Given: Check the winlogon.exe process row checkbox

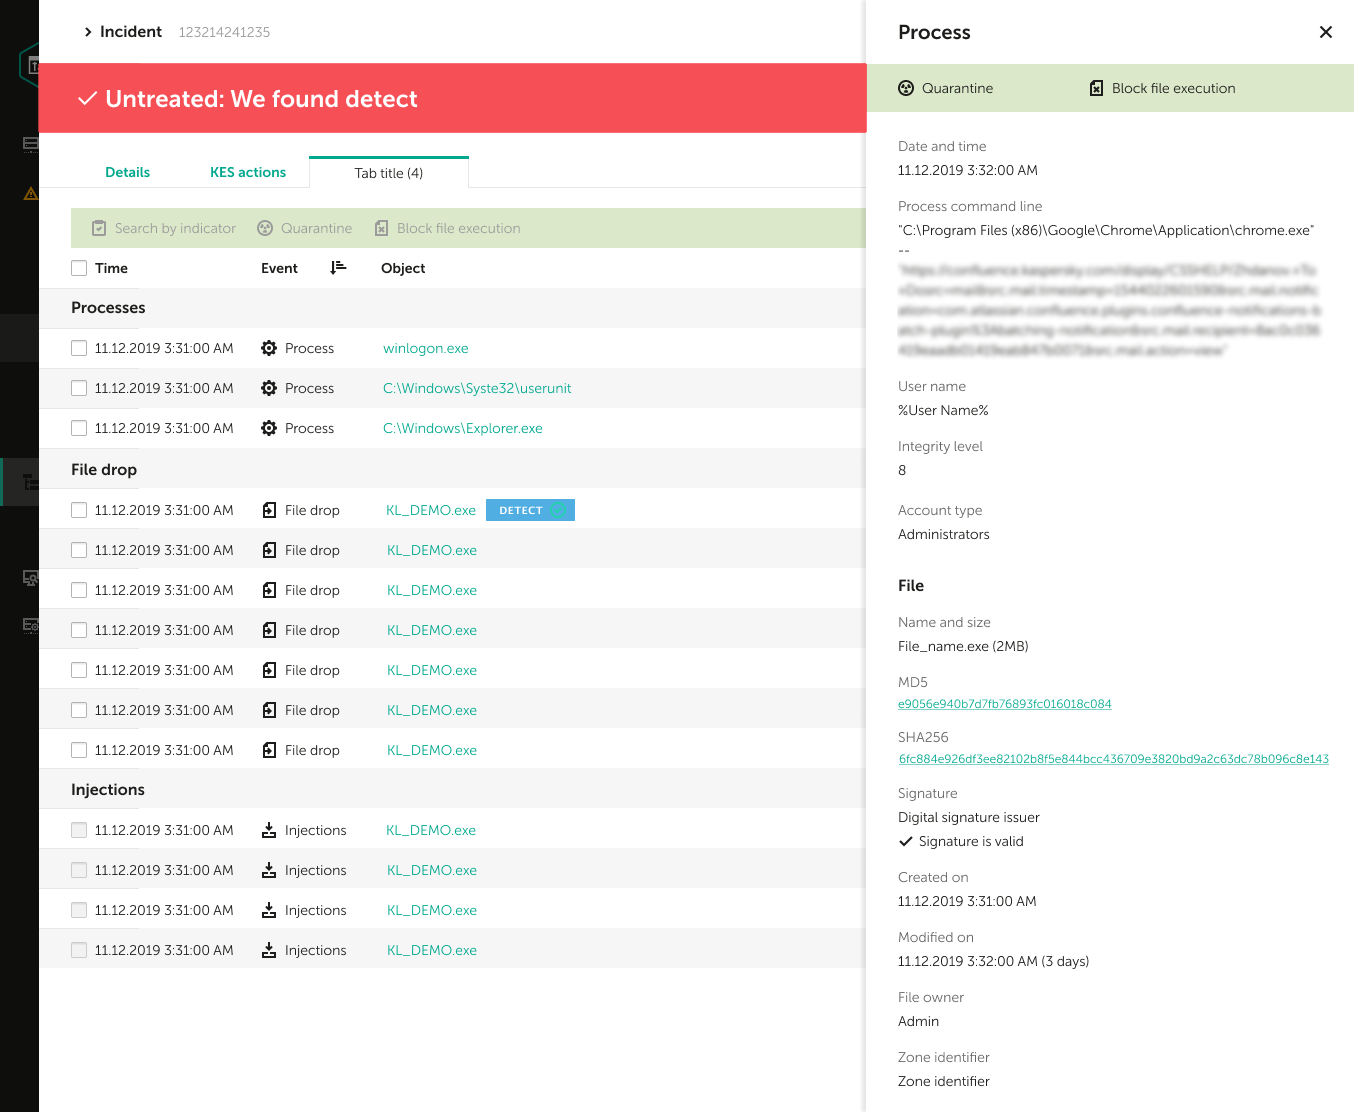Looking at the screenshot, I should (x=79, y=348).
